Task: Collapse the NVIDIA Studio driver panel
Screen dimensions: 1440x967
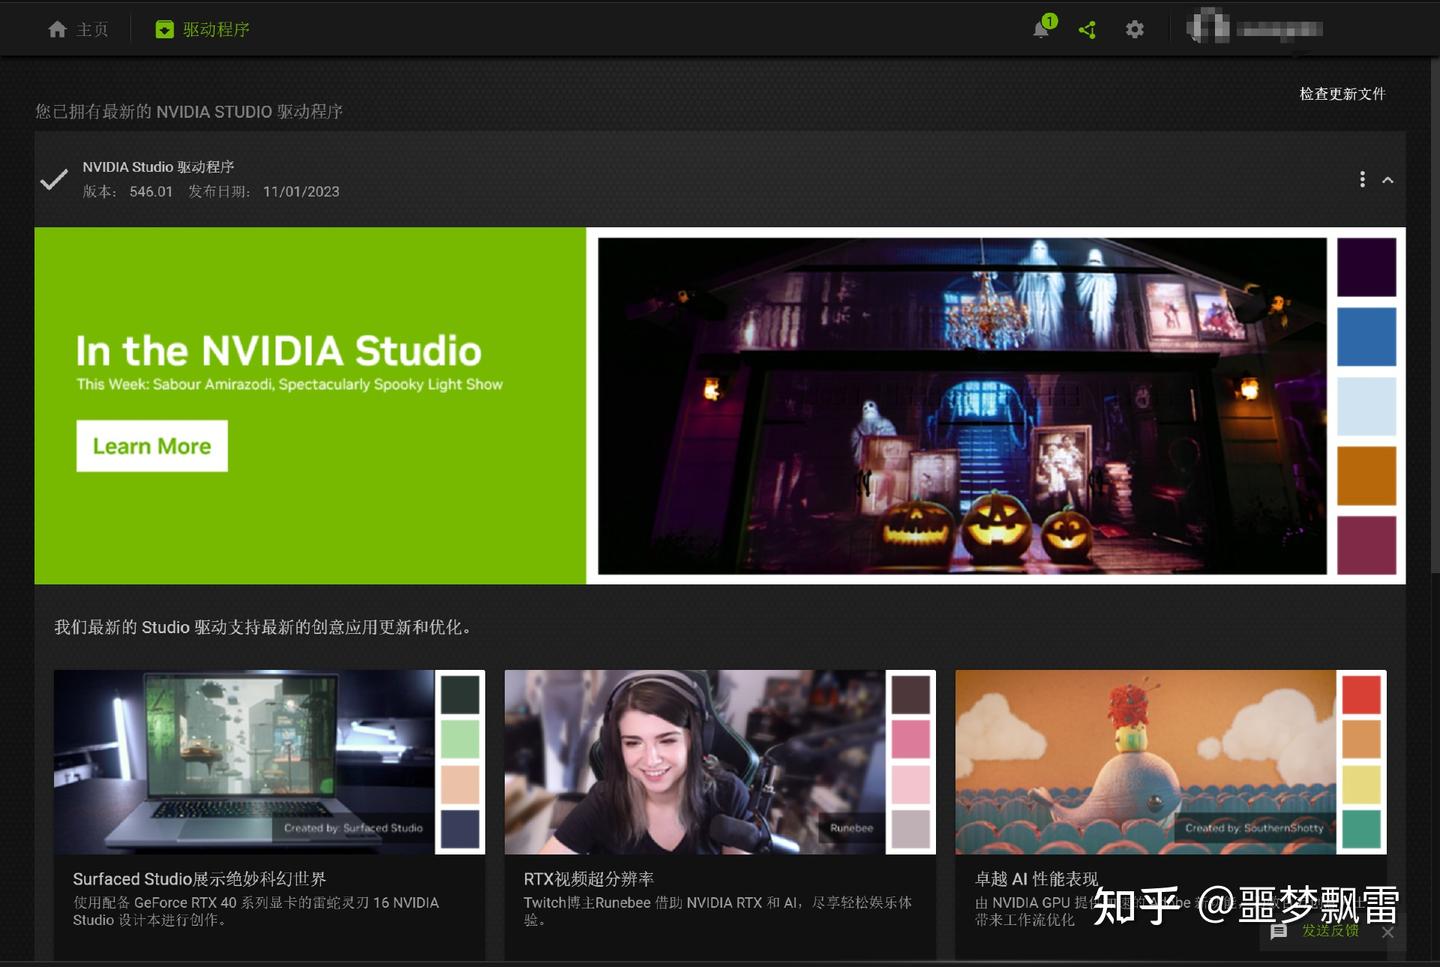Action: click(1388, 180)
